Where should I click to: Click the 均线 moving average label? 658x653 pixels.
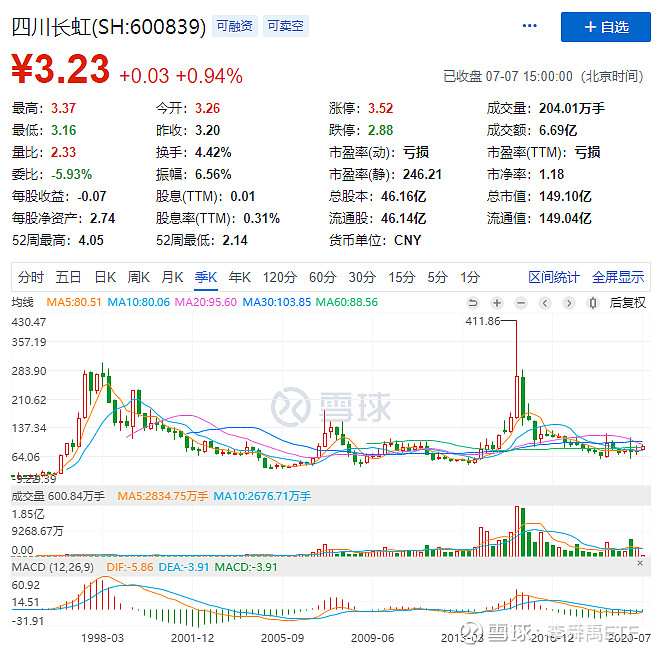click(22, 302)
